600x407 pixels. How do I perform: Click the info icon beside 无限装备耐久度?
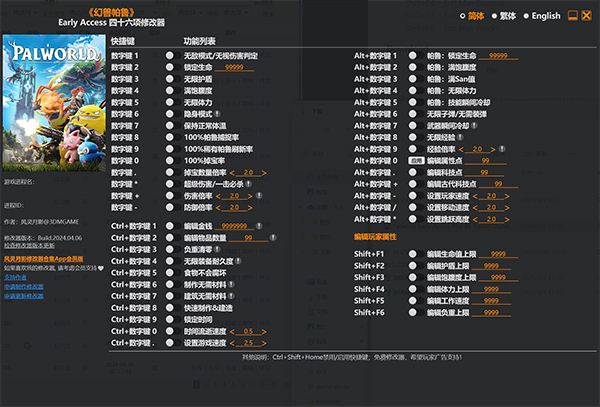(238, 261)
